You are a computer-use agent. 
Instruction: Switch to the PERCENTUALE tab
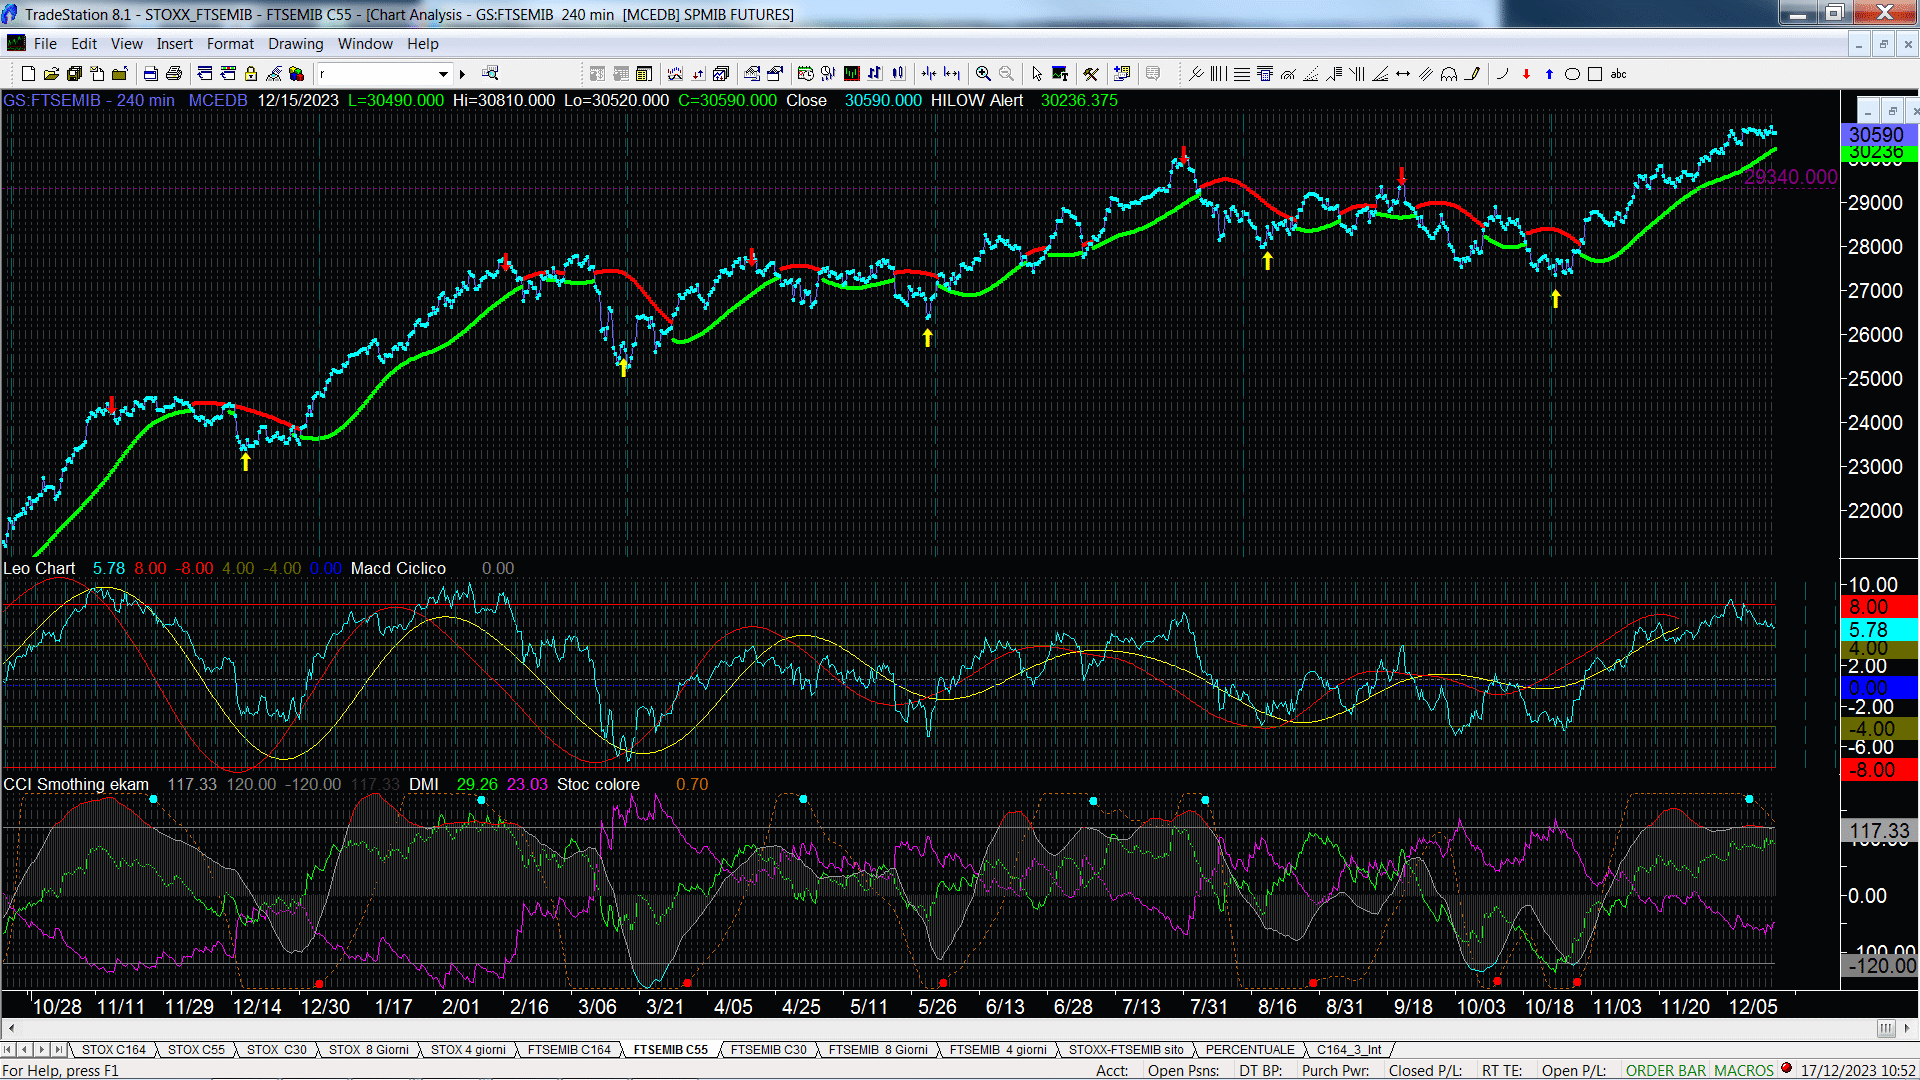click(1250, 1050)
